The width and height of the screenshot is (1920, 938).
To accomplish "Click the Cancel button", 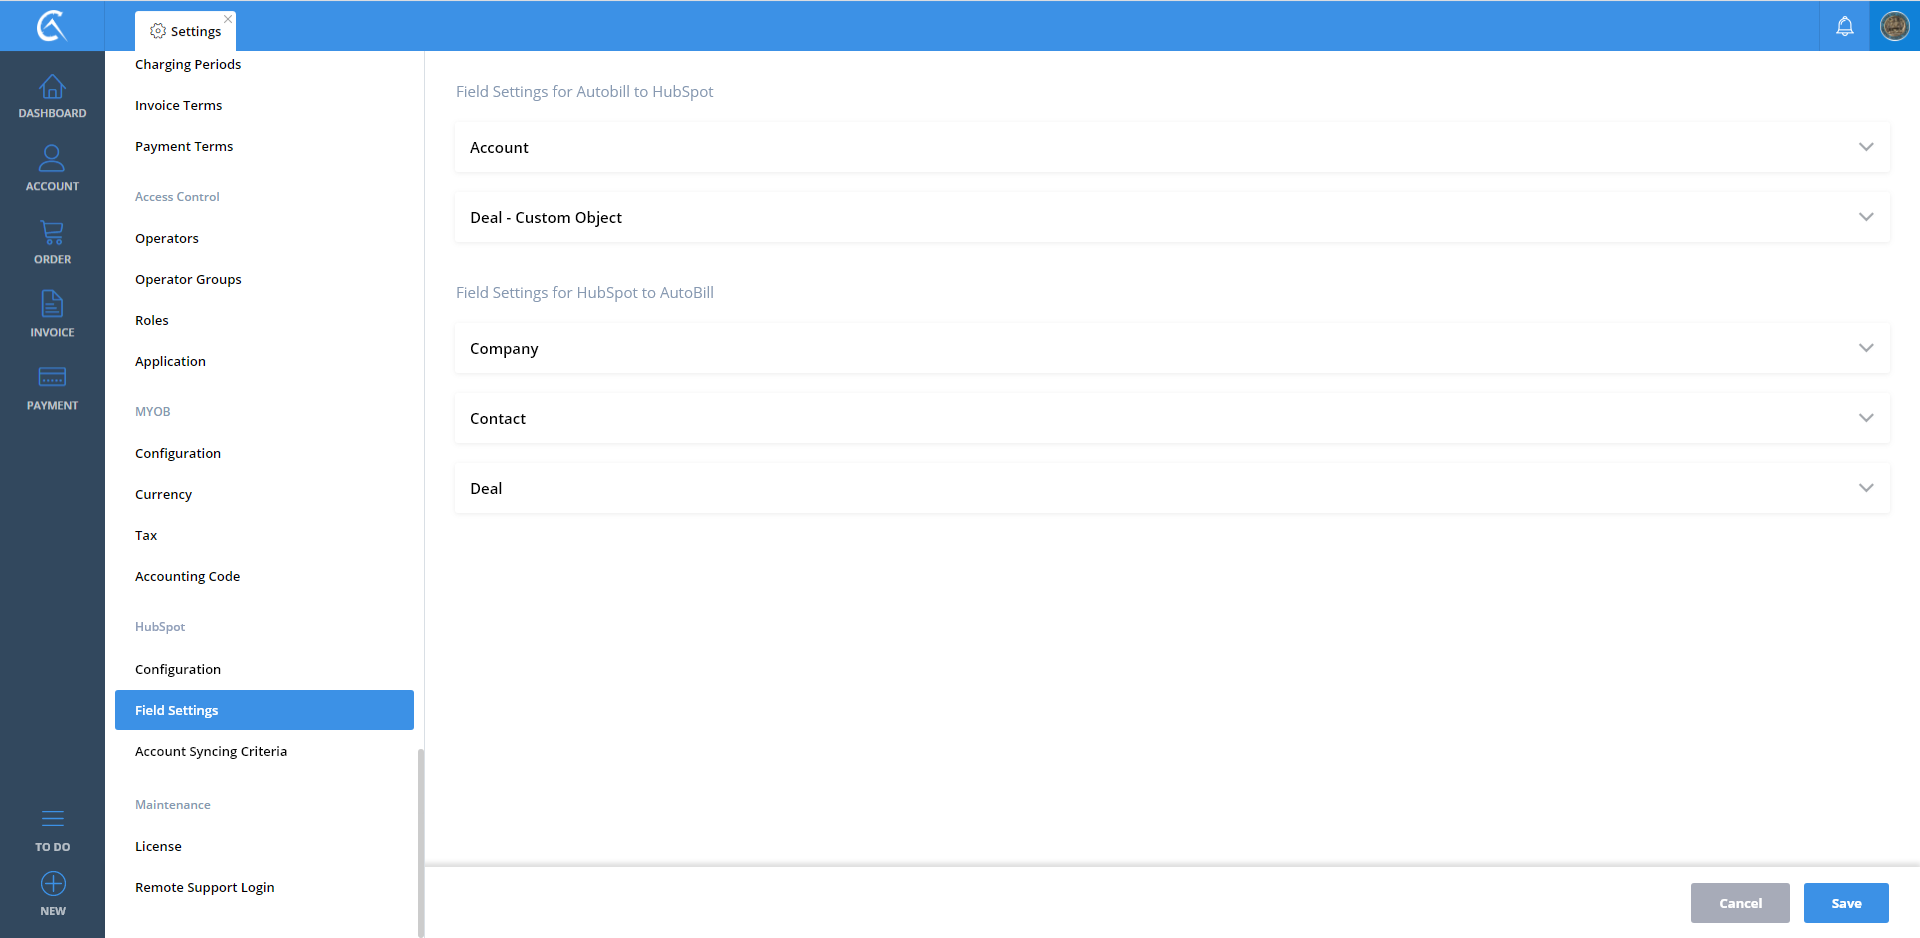I will [1739, 903].
